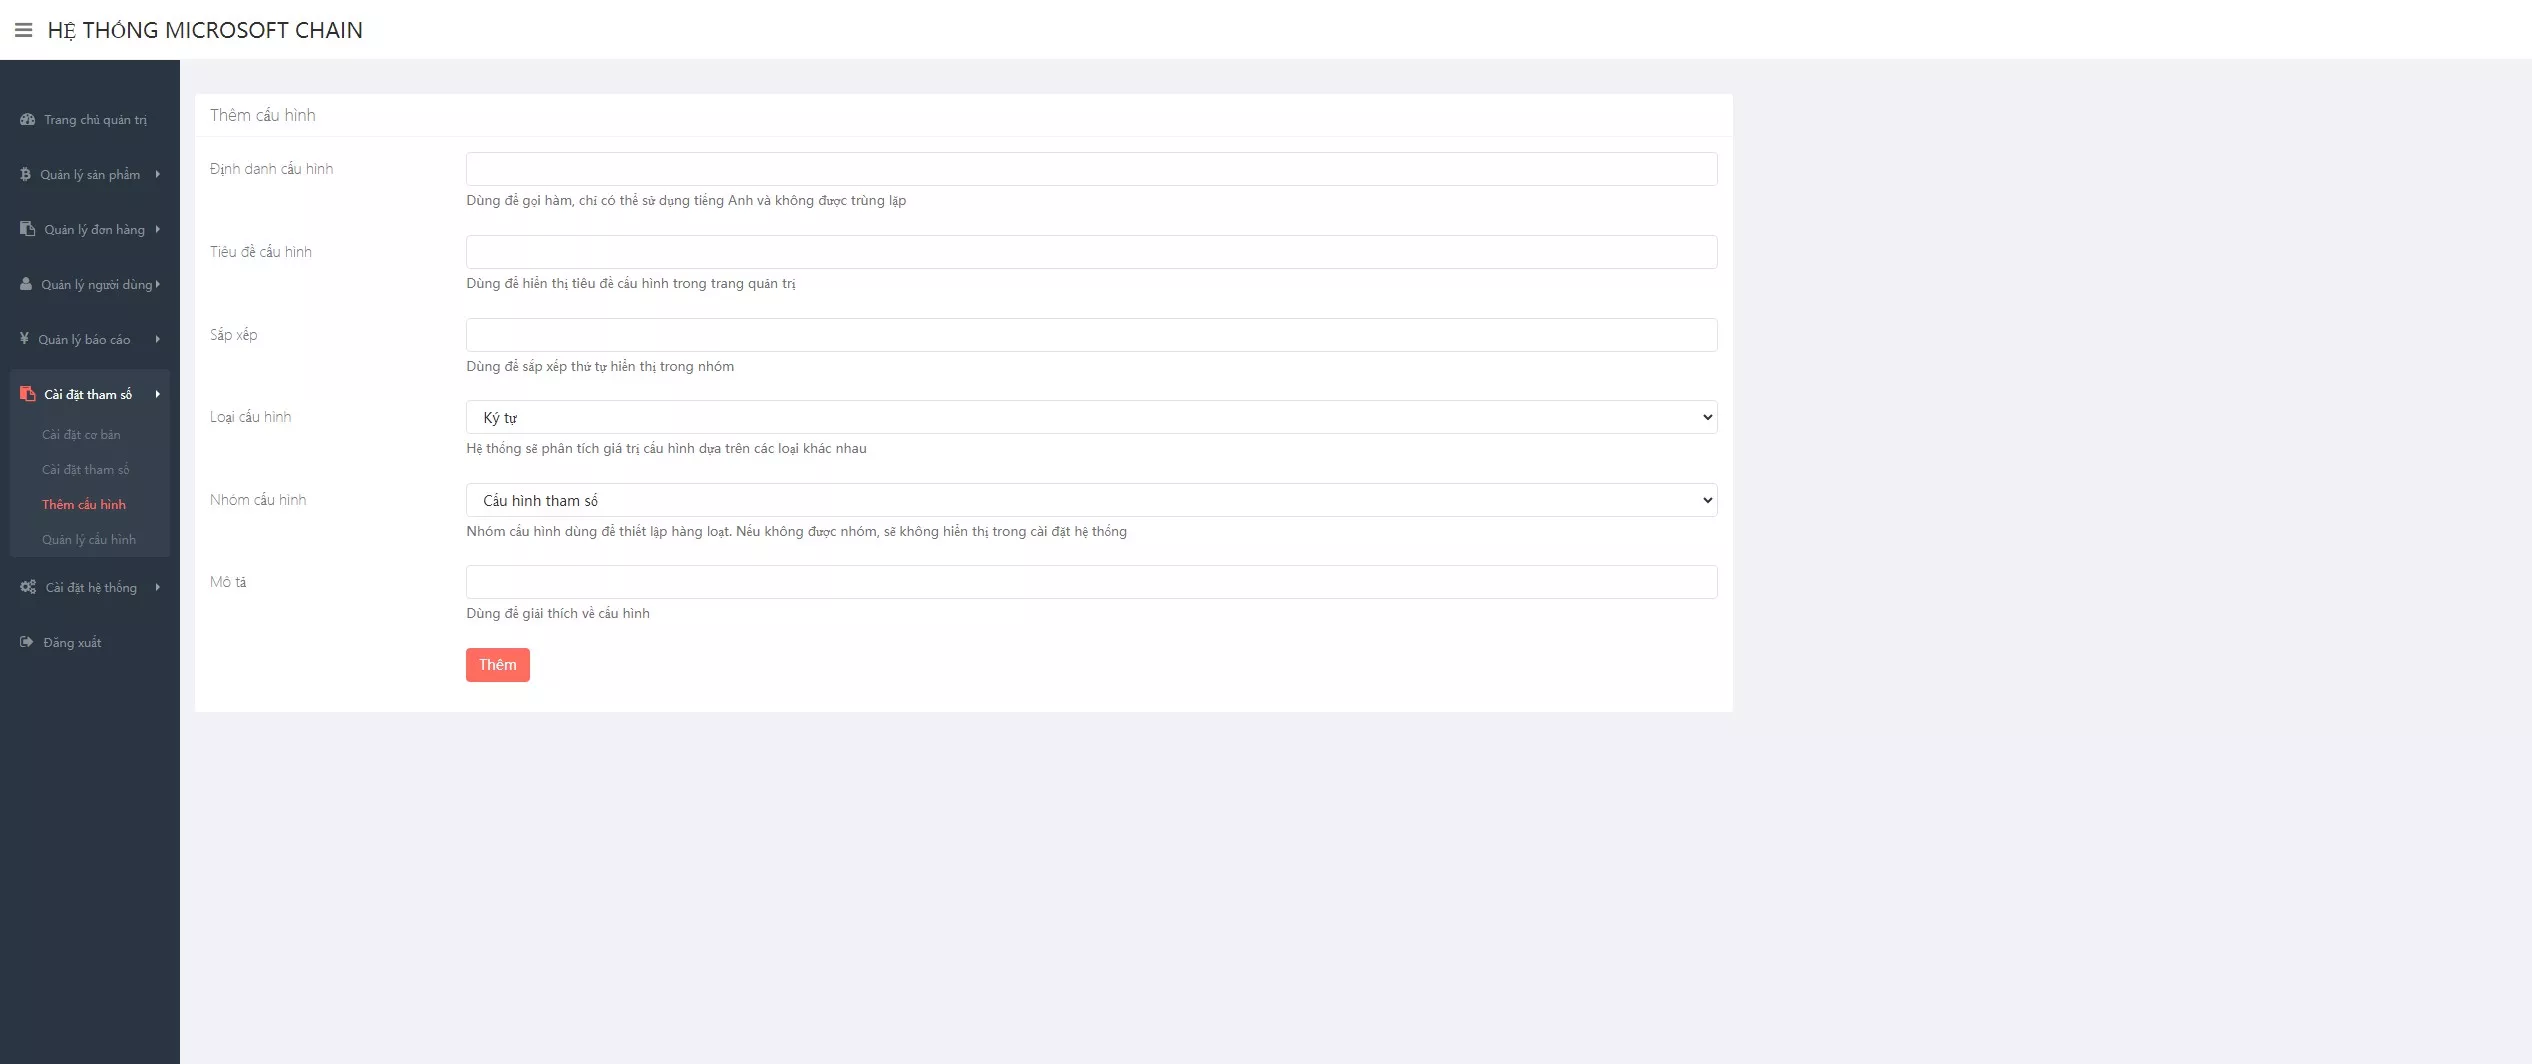Go to Quản lý cấu hình submenu item

89,540
